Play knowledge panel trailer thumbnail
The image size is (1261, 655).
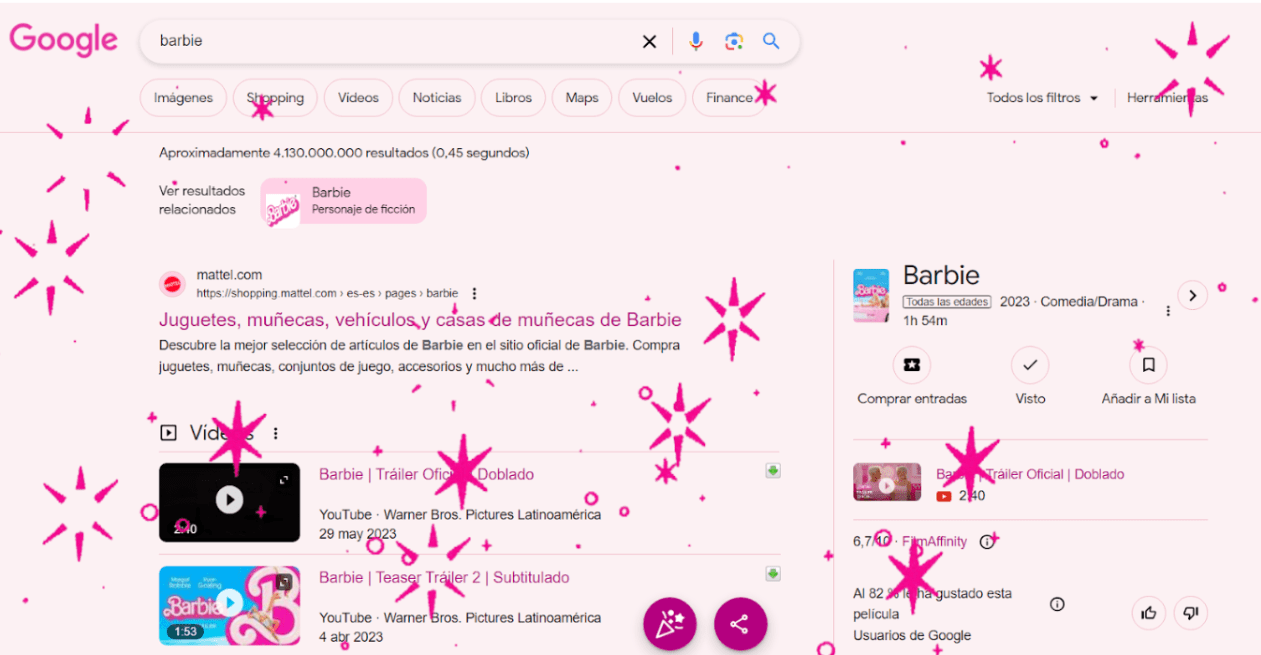click(887, 482)
